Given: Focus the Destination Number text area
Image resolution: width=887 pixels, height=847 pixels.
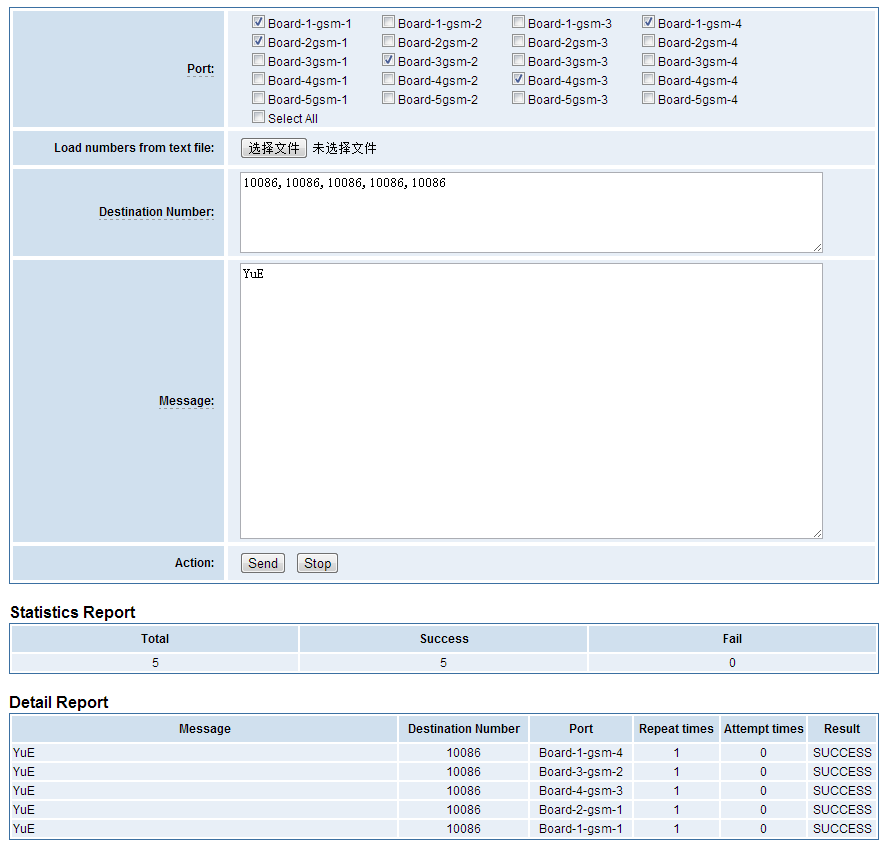Looking at the screenshot, I should [x=531, y=212].
